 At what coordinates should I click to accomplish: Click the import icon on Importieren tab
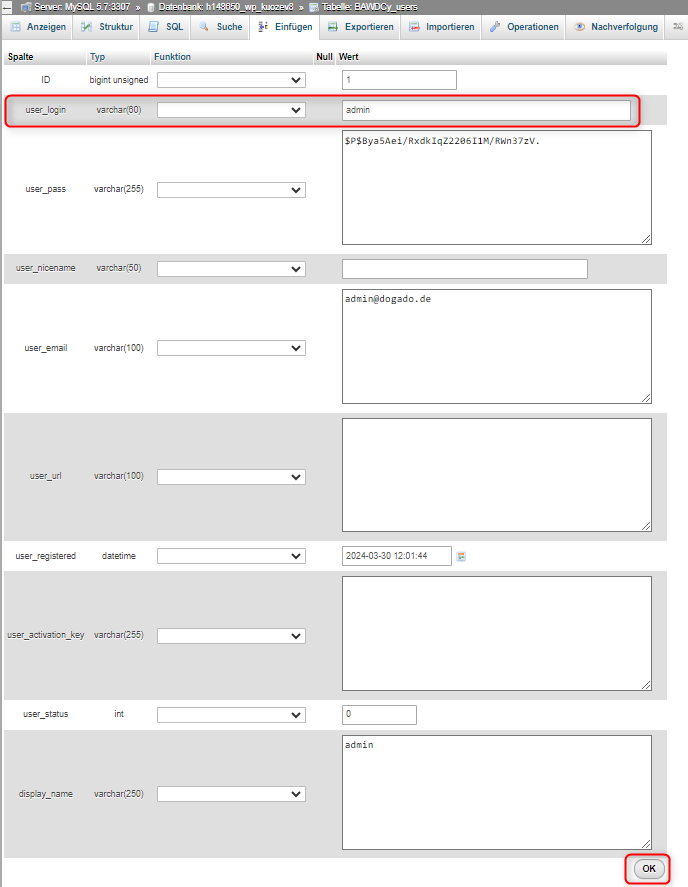pos(414,27)
